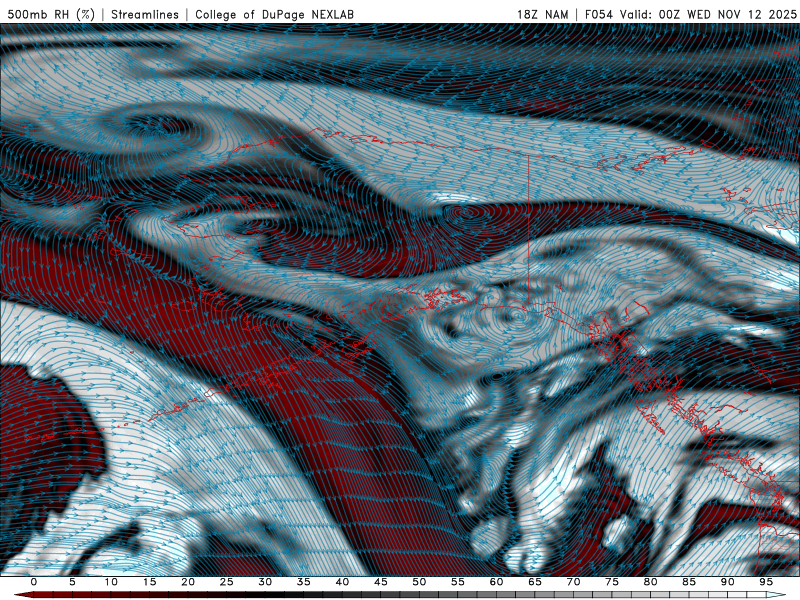Click the "65" colorbar tick label

pos(535,582)
